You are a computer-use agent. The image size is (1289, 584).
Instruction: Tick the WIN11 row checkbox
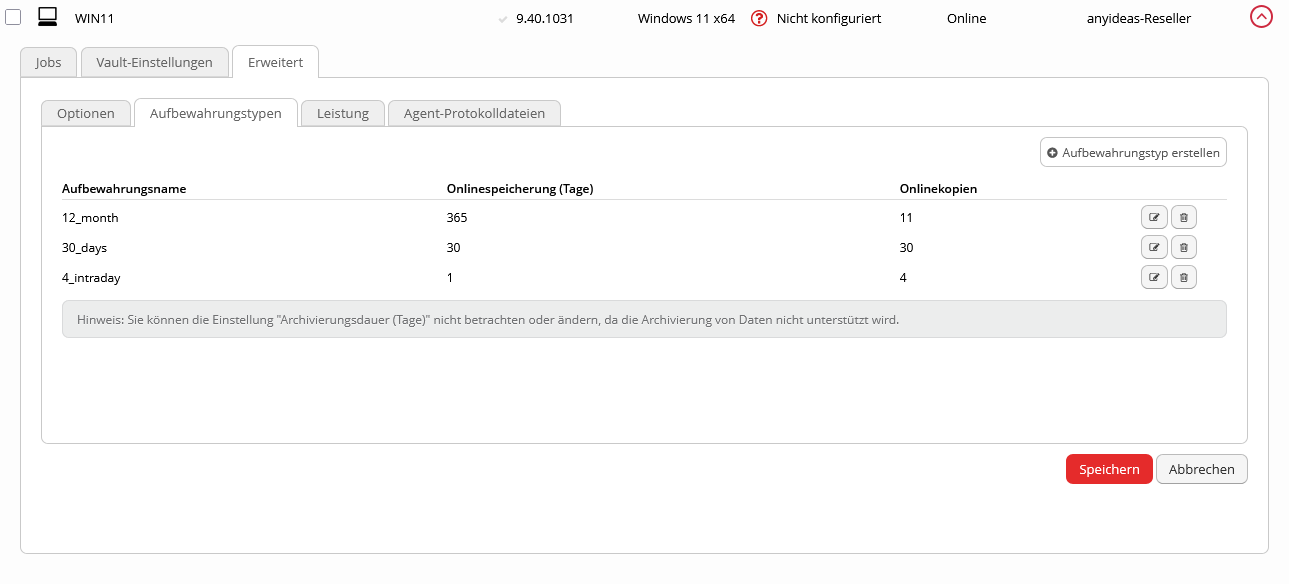coord(14,18)
